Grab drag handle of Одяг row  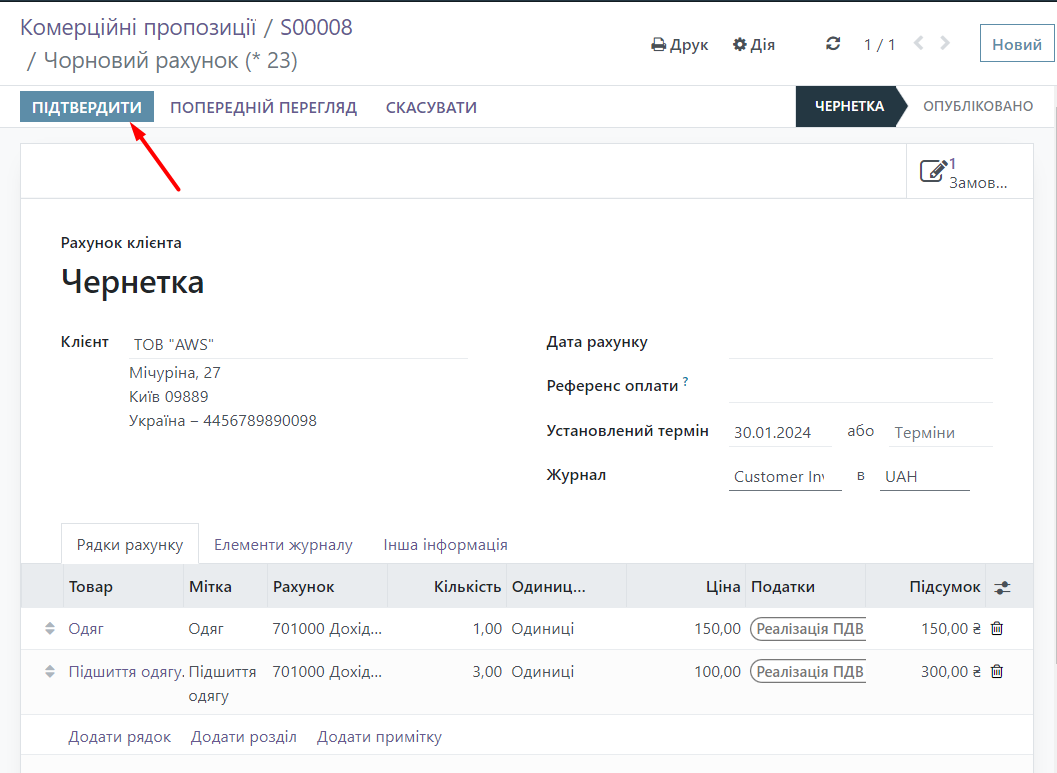pos(50,629)
